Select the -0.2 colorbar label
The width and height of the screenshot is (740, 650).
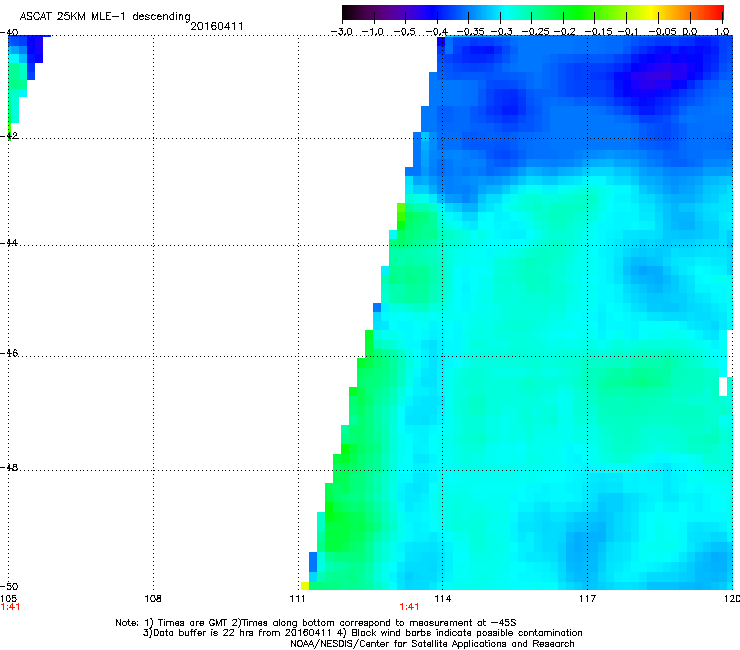pyautogui.click(x=564, y=32)
